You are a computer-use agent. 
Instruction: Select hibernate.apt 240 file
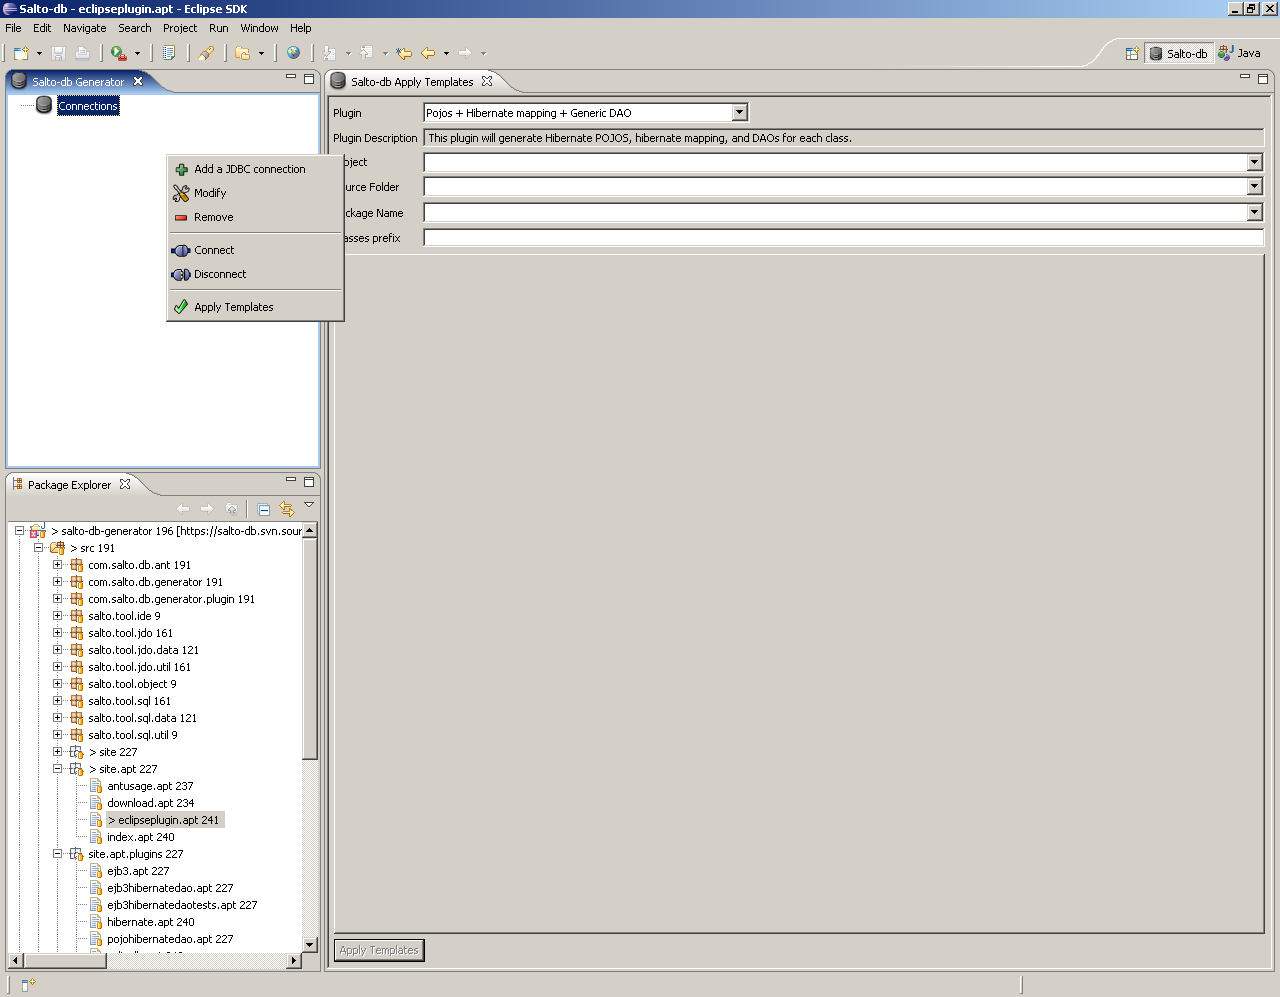151,922
